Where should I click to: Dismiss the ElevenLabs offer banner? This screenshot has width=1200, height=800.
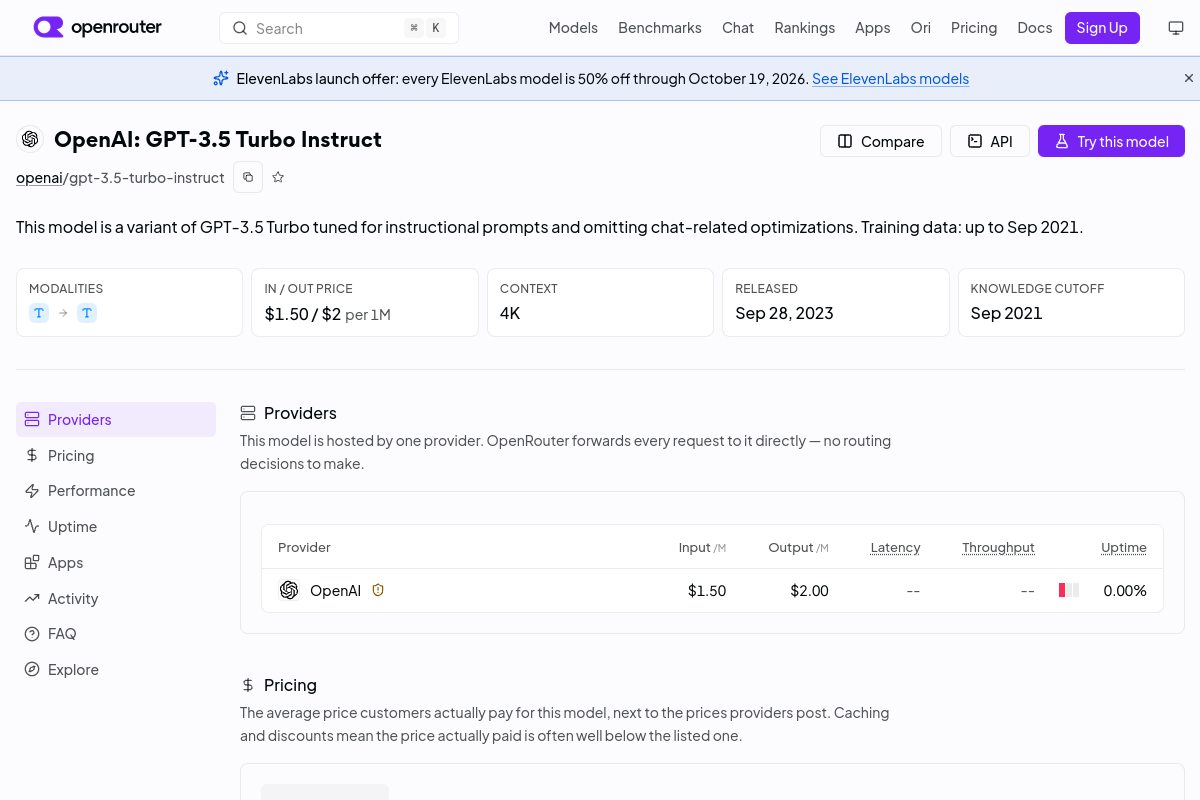pyautogui.click(x=1189, y=78)
